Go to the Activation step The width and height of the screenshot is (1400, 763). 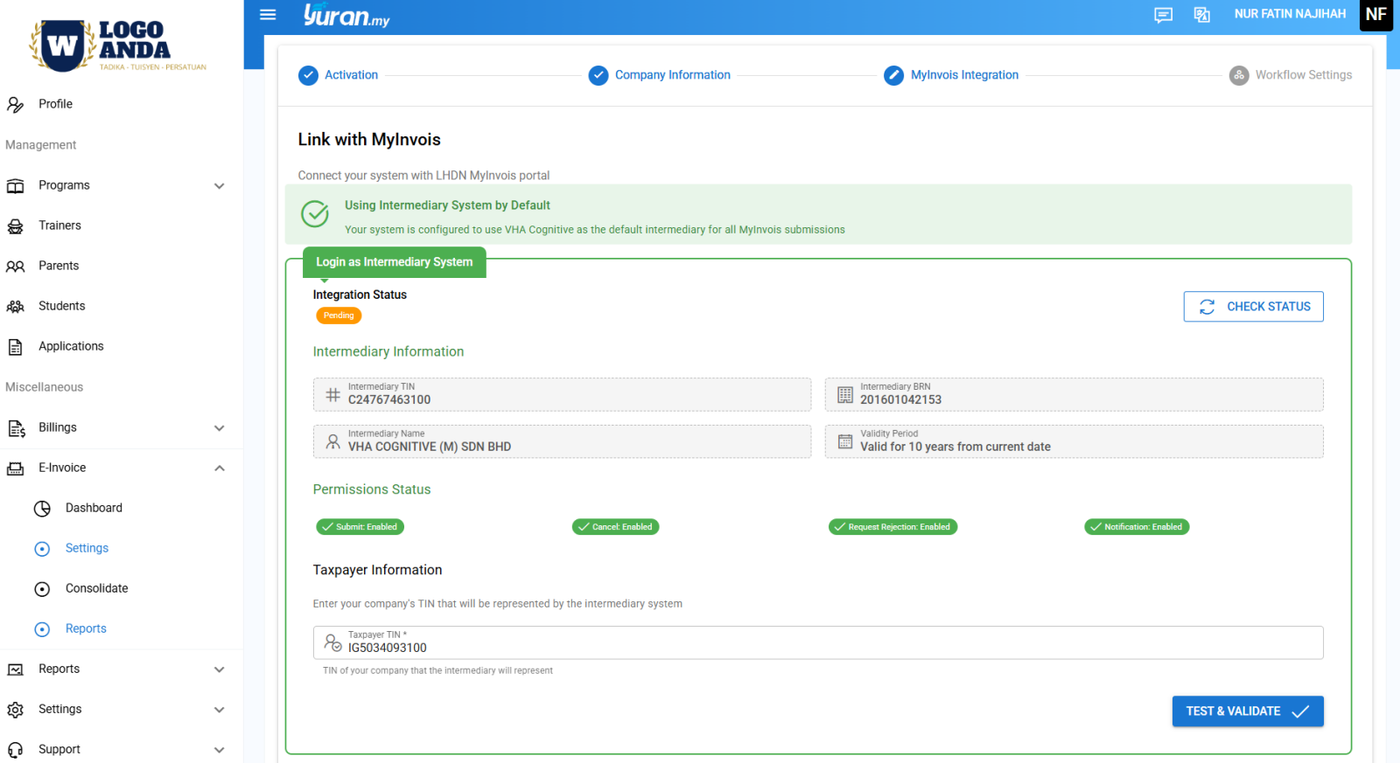click(338, 75)
